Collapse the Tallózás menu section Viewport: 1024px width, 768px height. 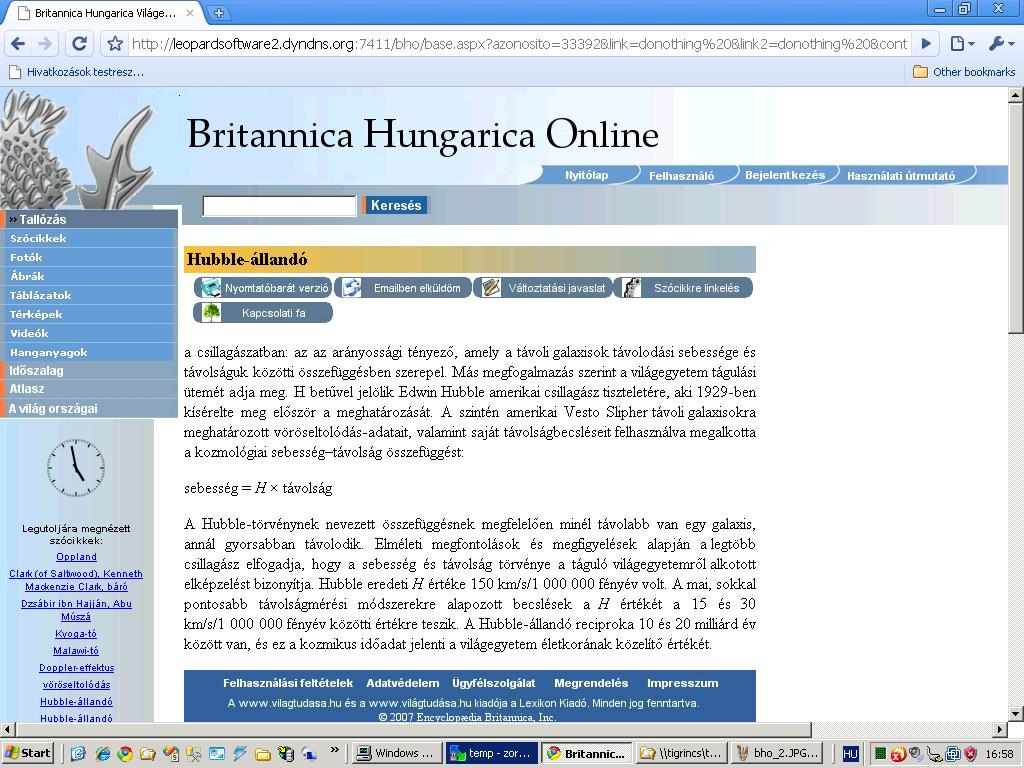coord(89,219)
